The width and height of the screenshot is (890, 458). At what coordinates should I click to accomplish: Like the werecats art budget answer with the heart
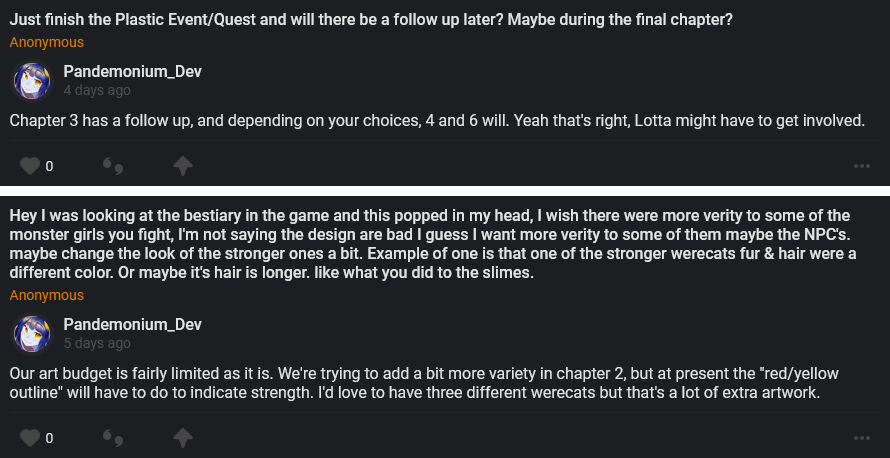[30, 438]
